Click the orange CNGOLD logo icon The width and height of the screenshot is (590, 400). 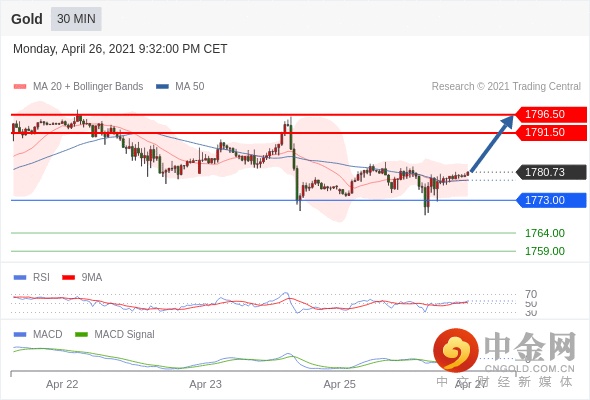[456, 350]
